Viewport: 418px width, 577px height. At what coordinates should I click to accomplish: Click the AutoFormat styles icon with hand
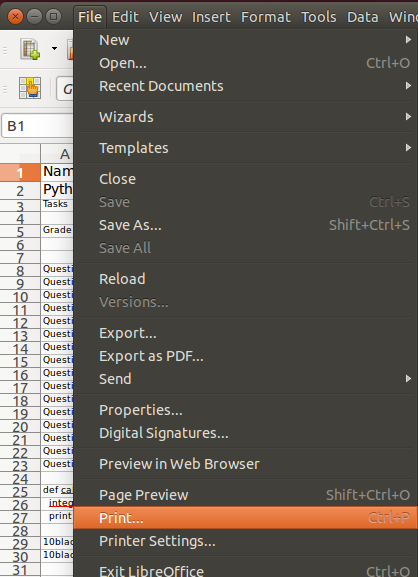(x=30, y=88)
